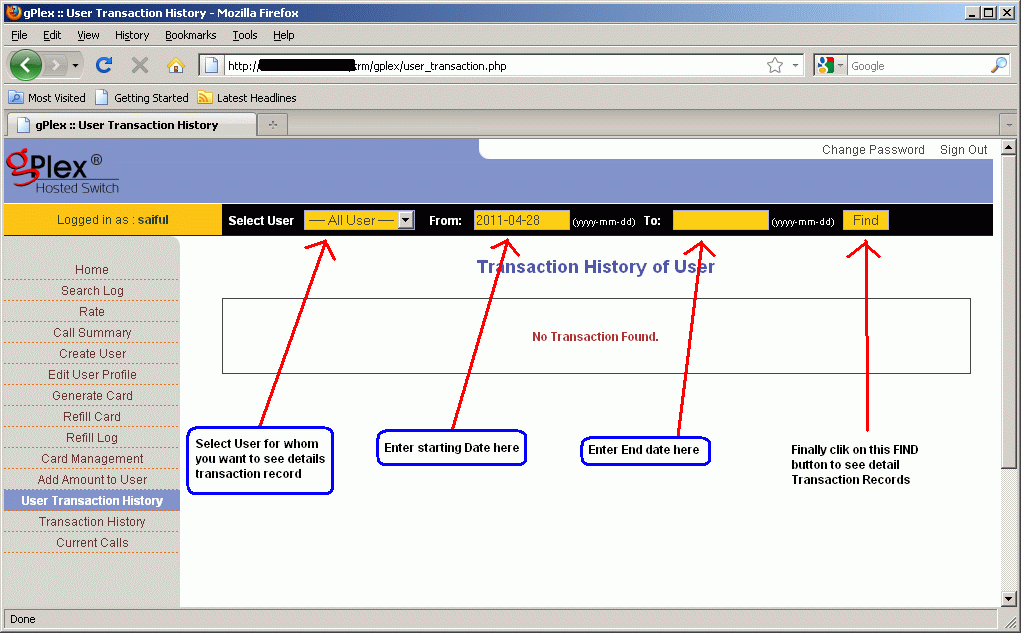Click the Find button
1021x633 pixels.
(x=864, y=220)
